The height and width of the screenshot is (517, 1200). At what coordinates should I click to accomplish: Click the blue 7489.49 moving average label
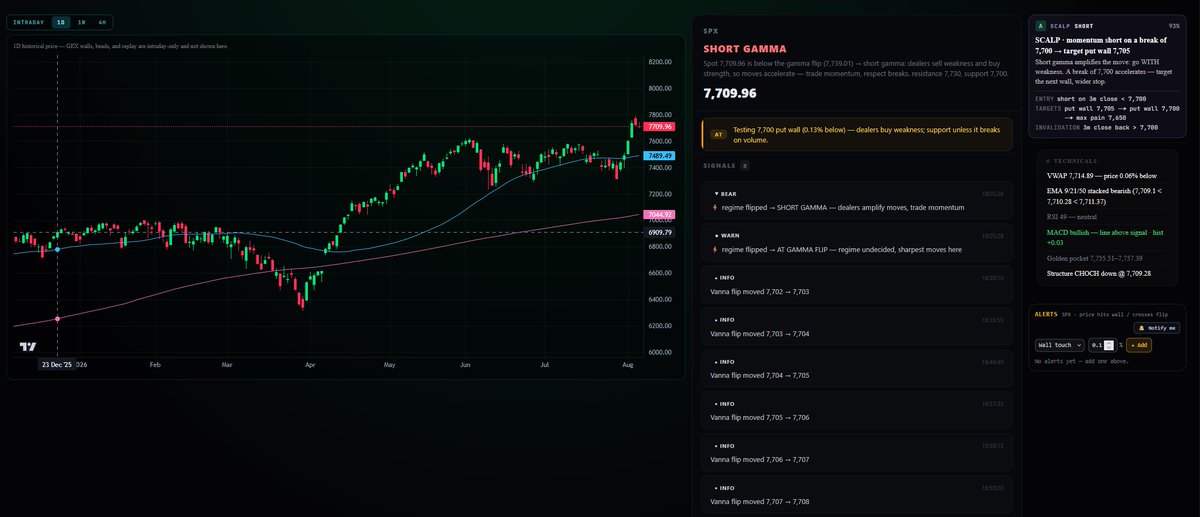tap(659, 156)
